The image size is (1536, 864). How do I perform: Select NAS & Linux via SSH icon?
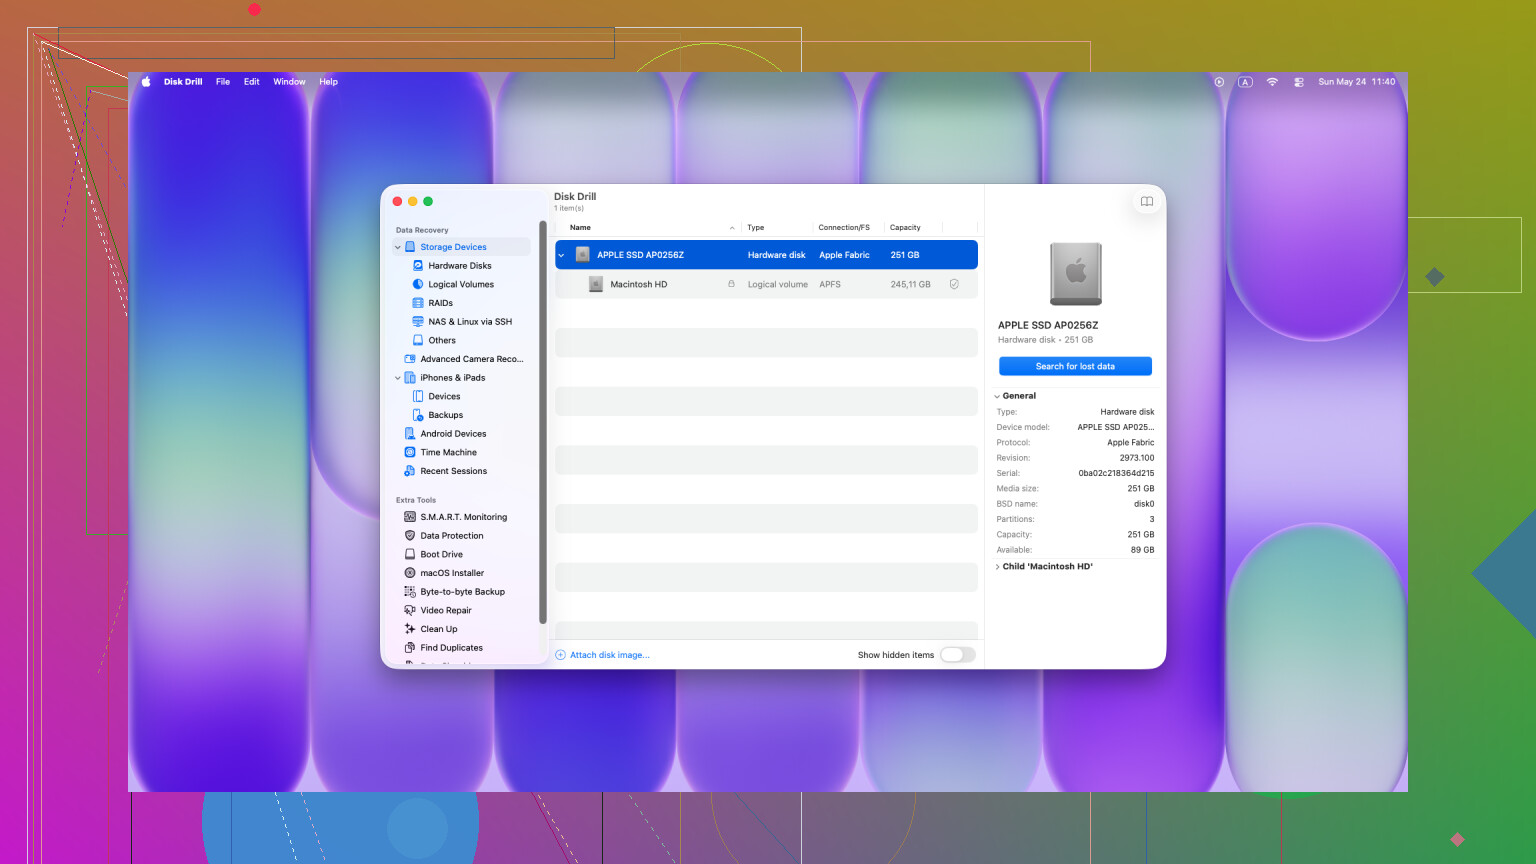point(418,322)
